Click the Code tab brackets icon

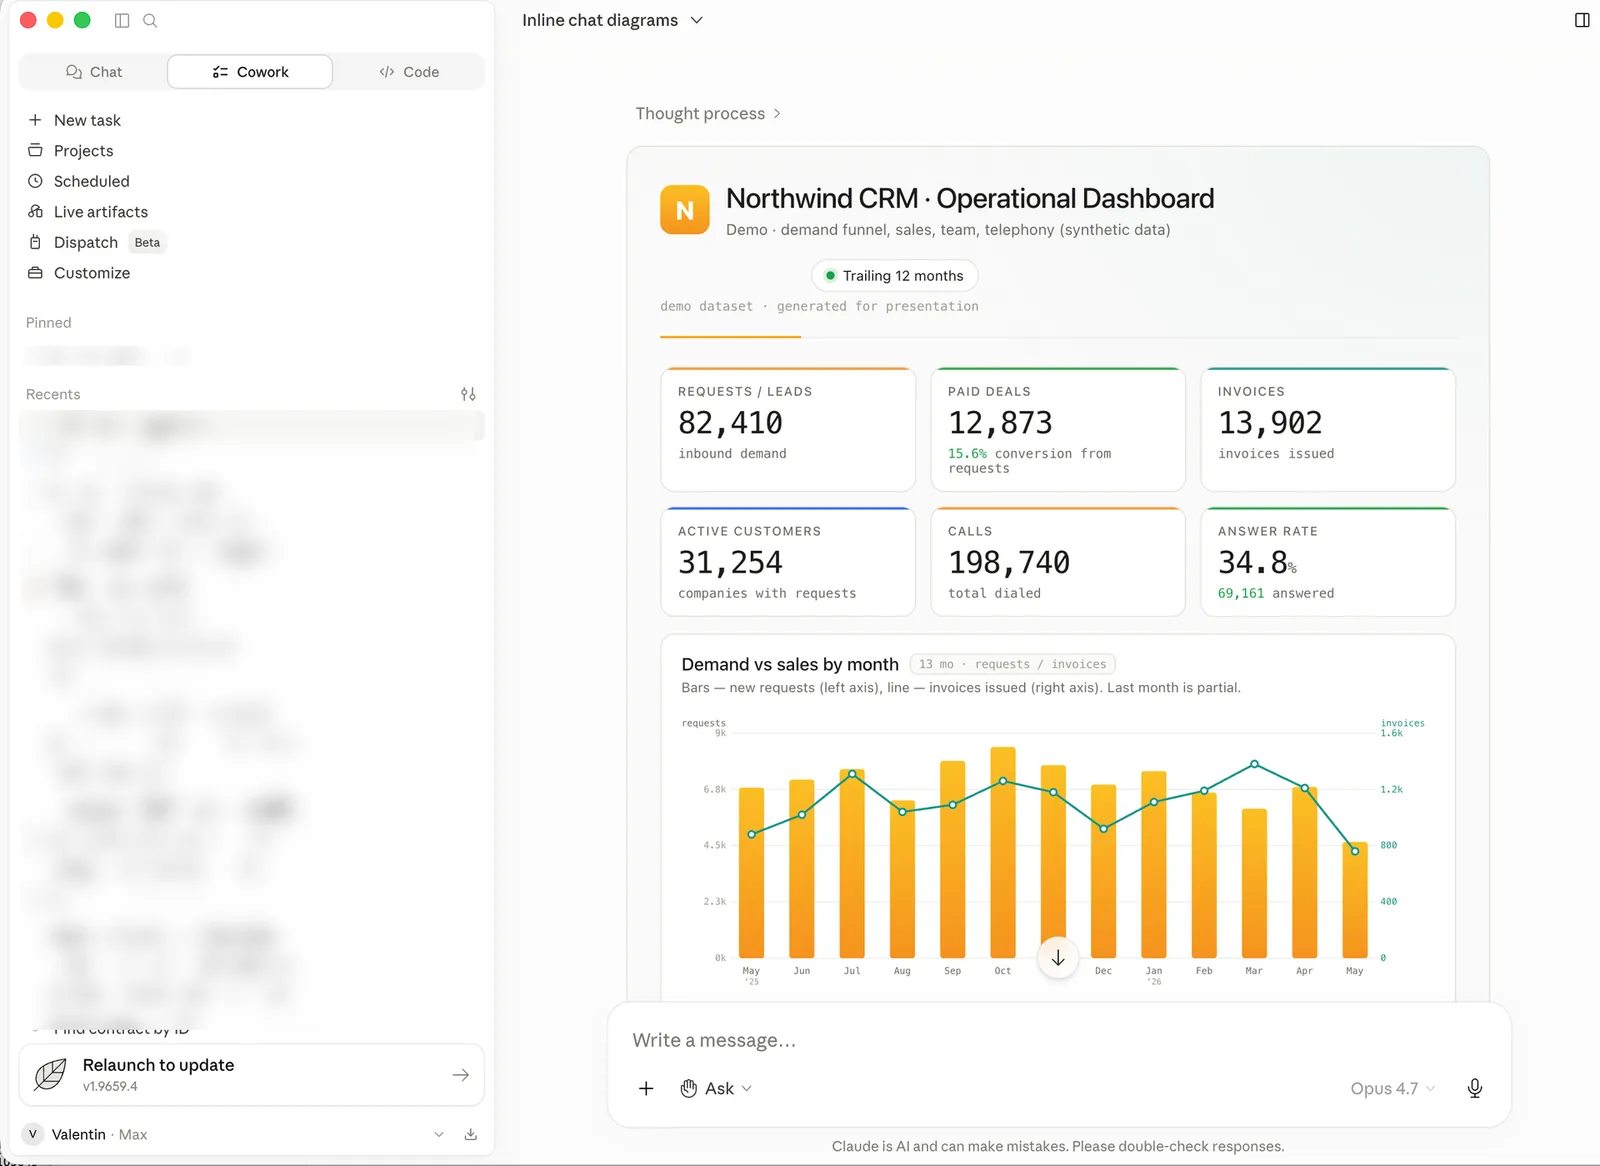point(387,72)
